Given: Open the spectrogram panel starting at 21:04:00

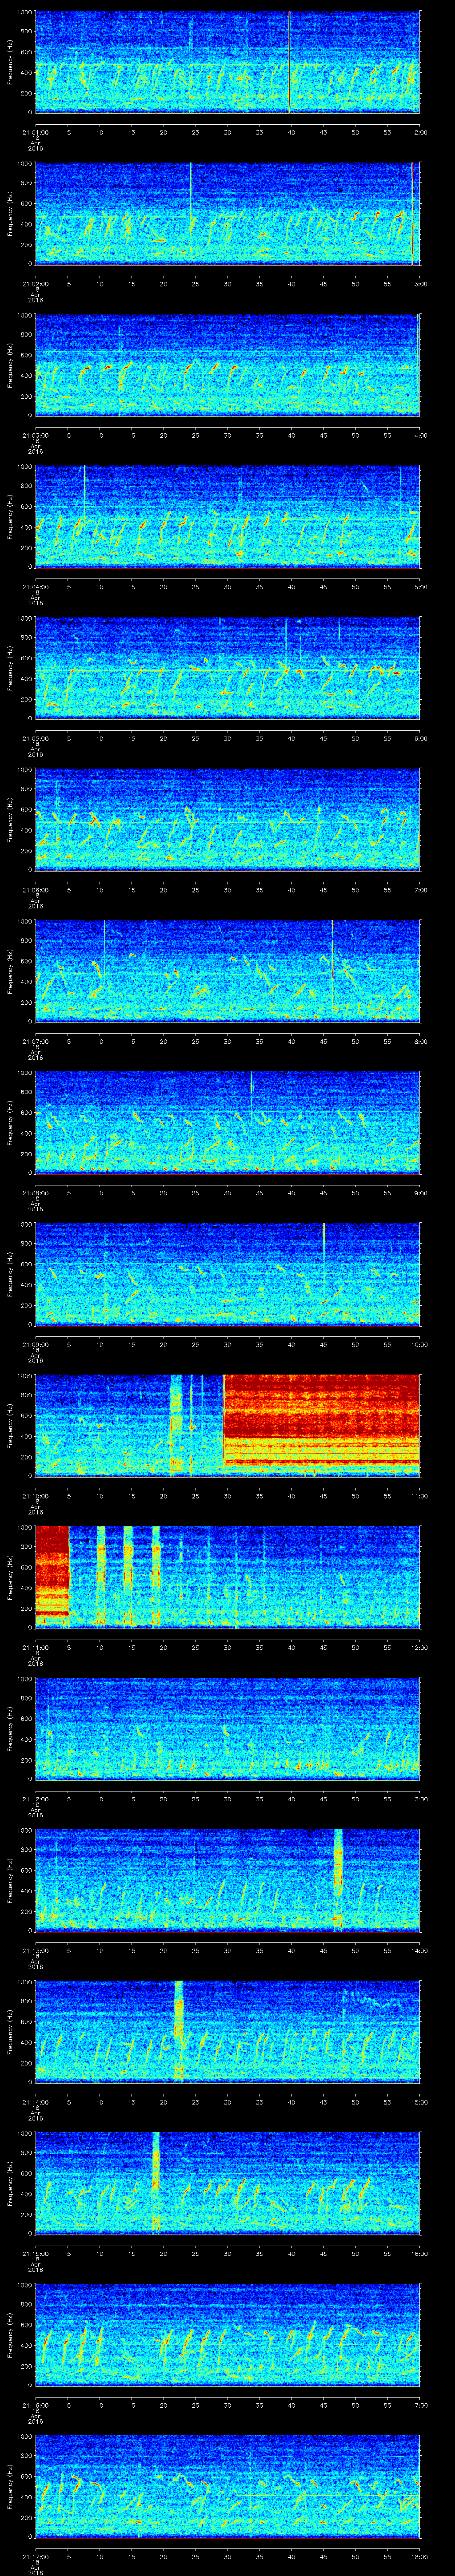Looking at the screenshot, I should click(227, 516).
